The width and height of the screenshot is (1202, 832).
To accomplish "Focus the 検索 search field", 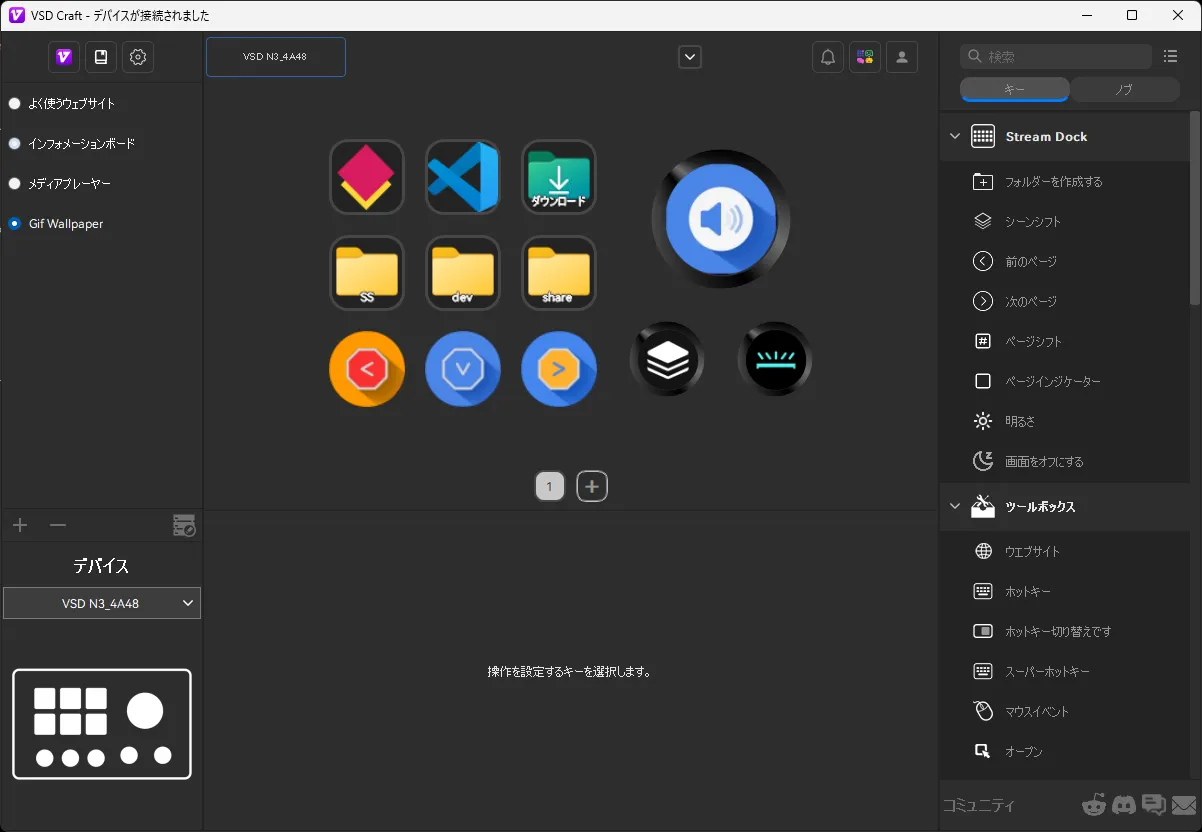I will tap(1056, 57).
